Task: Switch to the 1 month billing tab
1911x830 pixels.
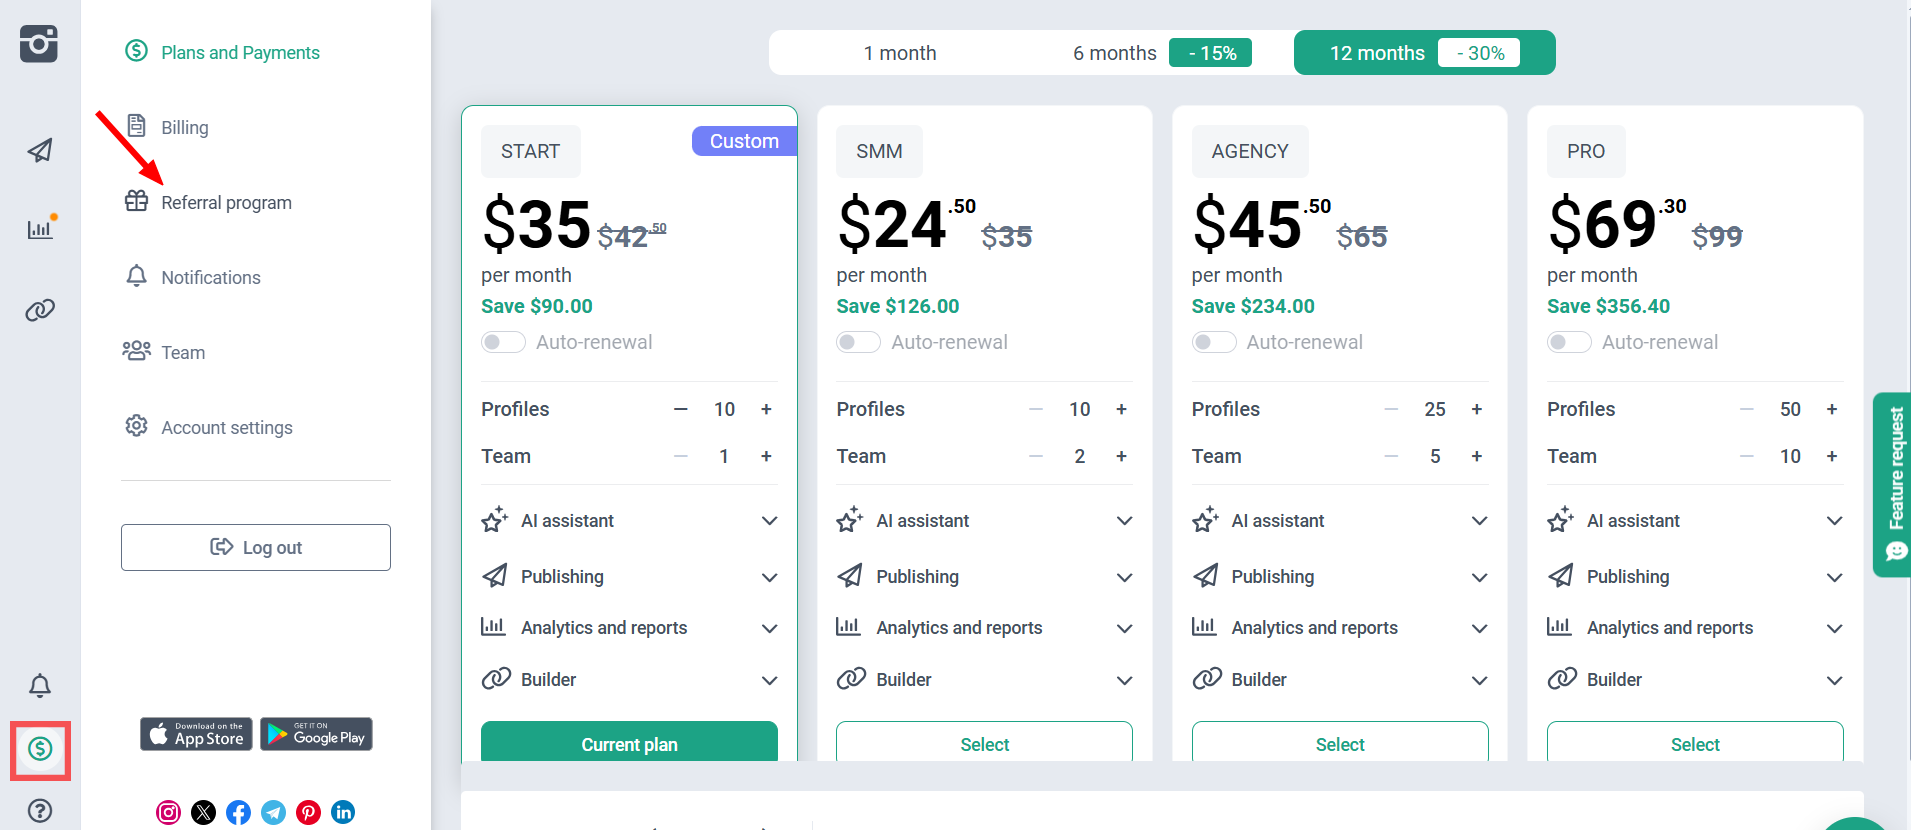Action: point(900,53)
